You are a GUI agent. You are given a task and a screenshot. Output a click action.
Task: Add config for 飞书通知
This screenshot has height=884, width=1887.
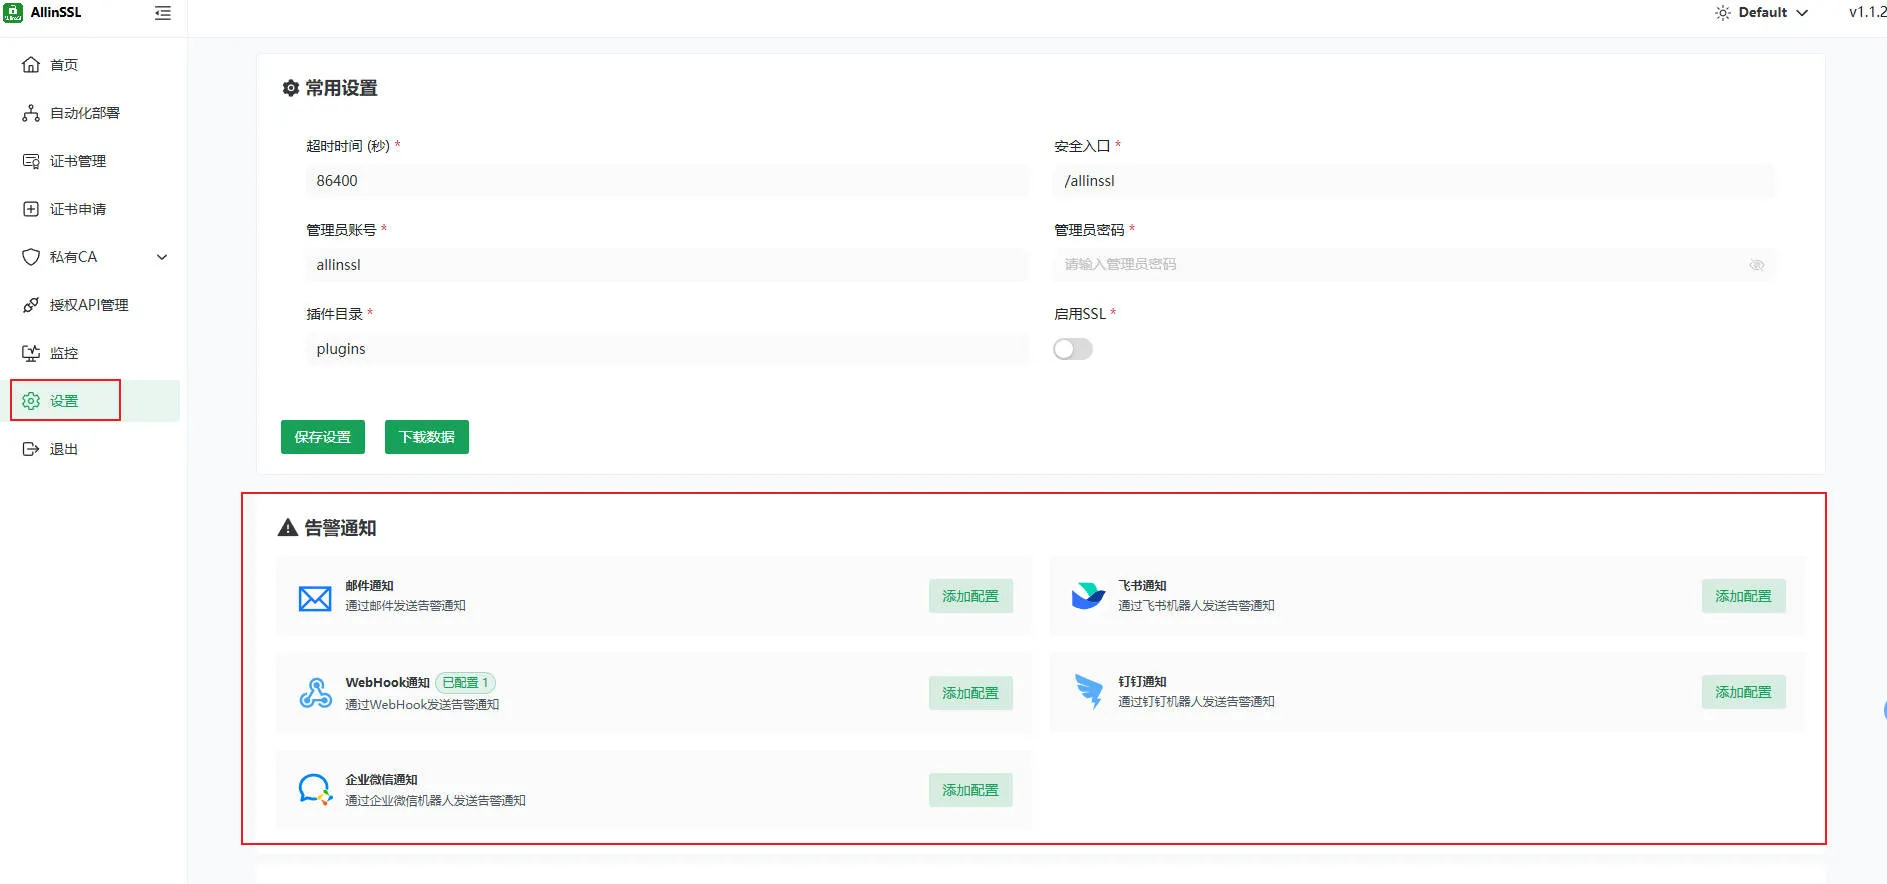[x=1743, y=596]
